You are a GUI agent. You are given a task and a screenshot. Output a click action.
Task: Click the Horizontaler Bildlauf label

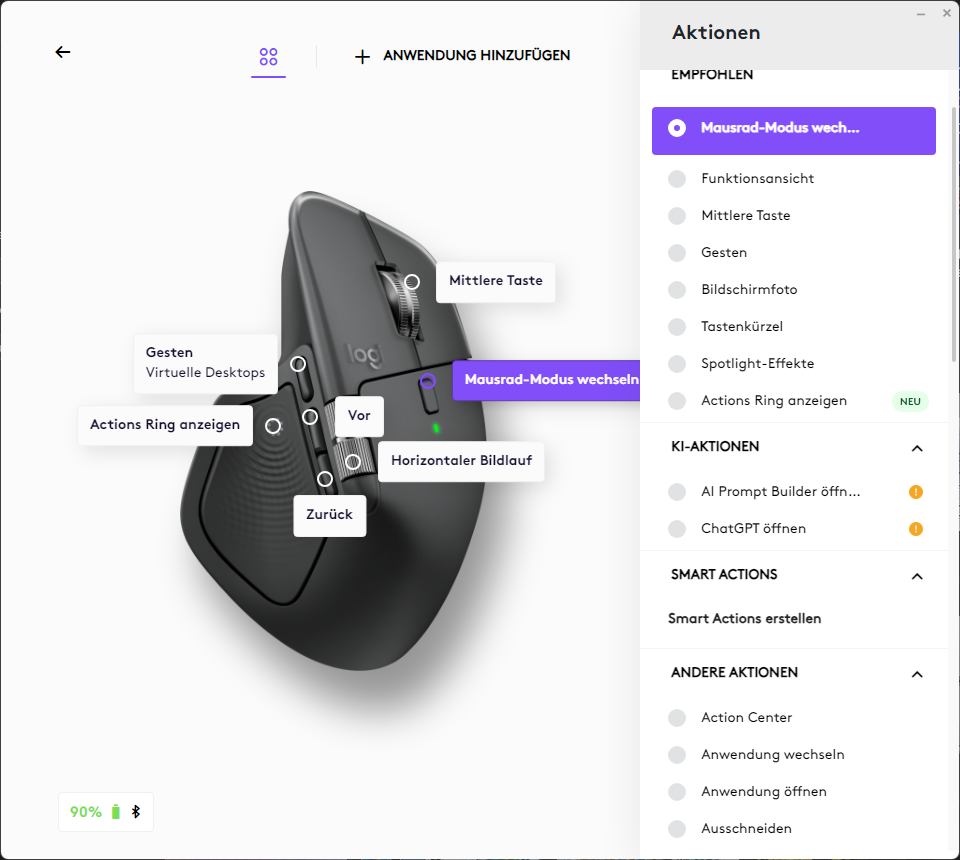(x=461, y=461)
